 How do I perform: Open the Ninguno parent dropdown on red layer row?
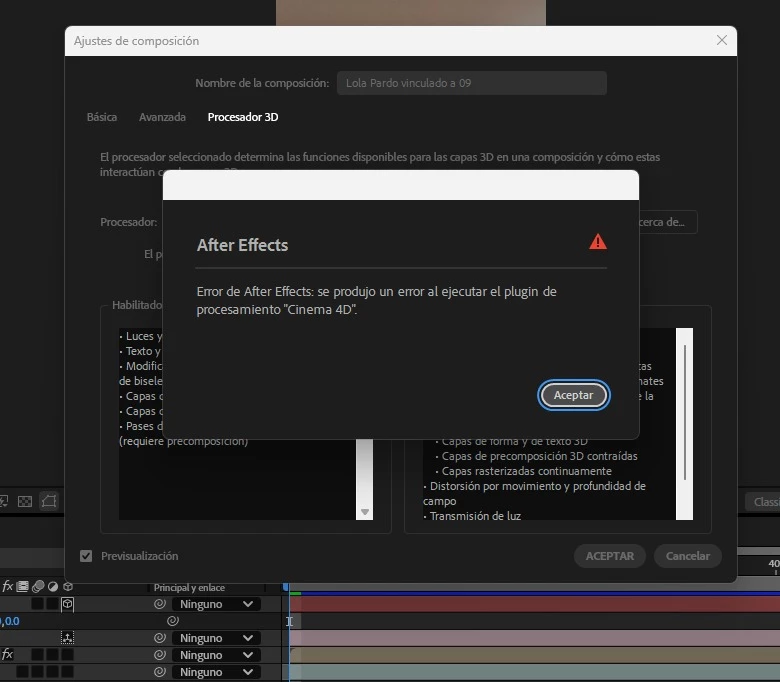216,604
